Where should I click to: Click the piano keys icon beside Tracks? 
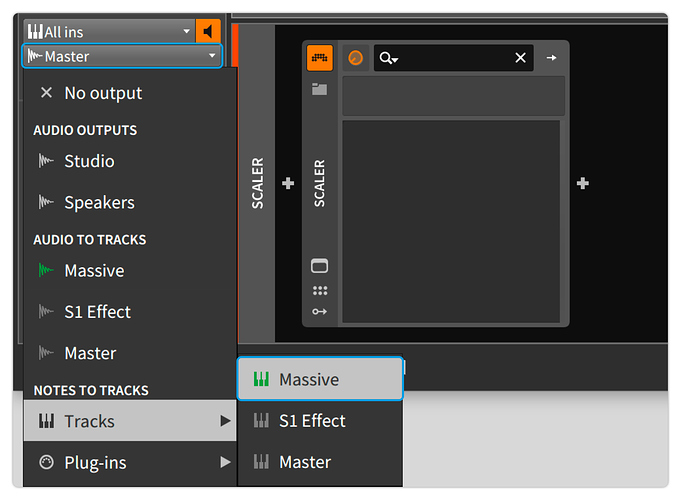click(46, 421)
